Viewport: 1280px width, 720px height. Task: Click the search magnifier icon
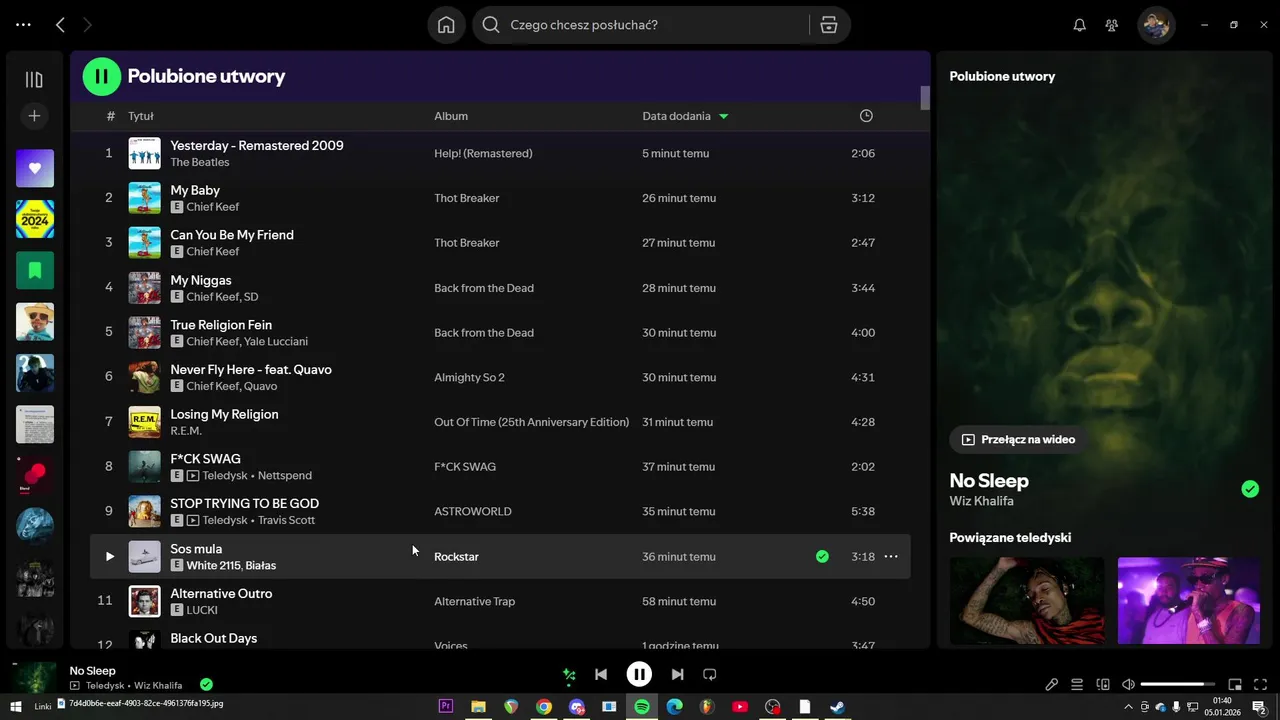491,25
